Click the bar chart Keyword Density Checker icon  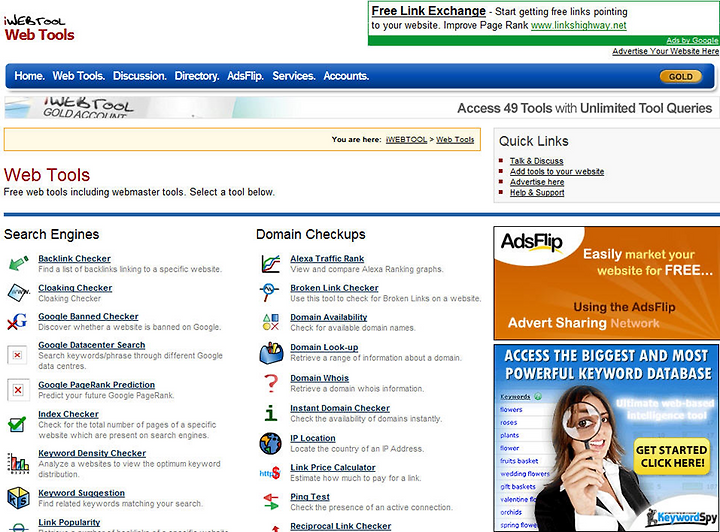[x=18, y=463]
